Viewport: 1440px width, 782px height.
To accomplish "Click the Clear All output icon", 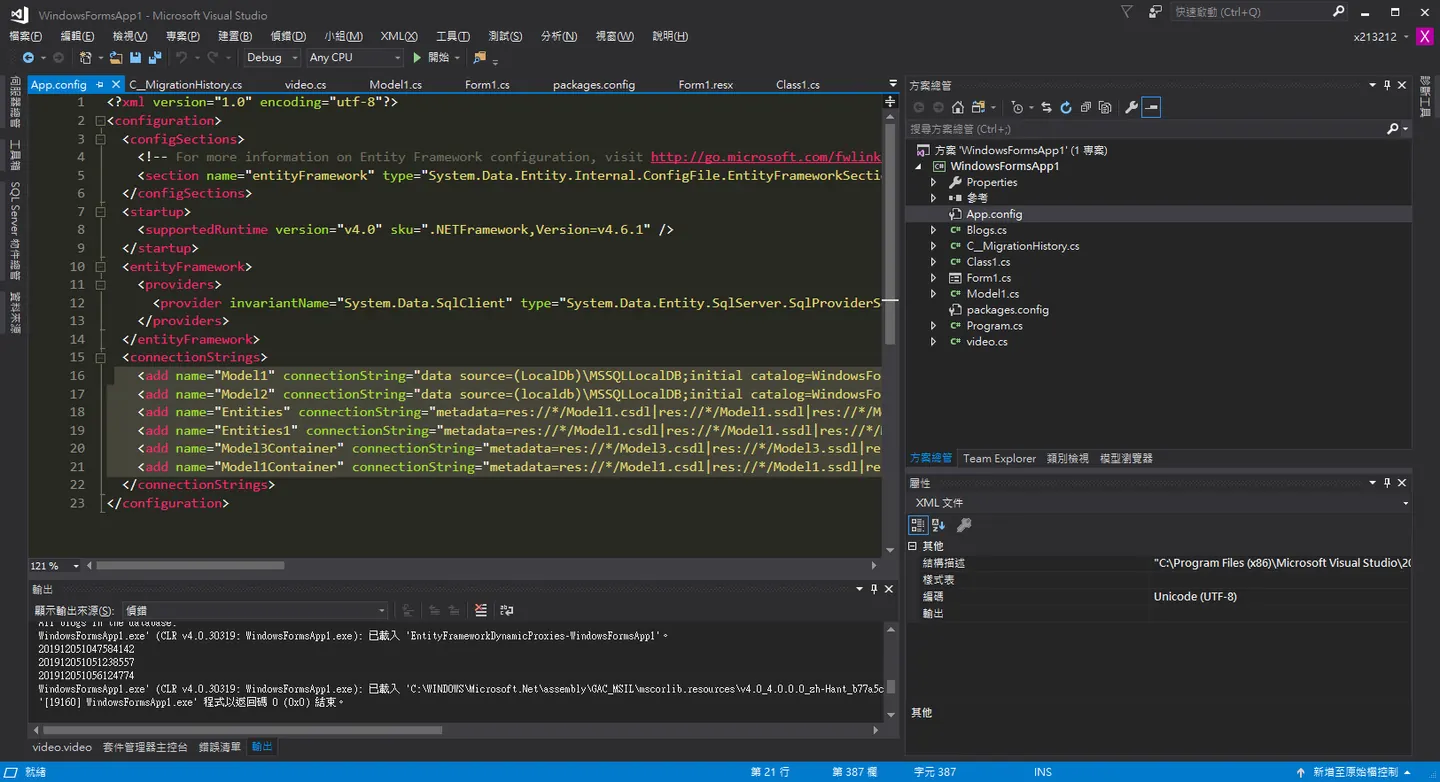I will (481, 610).
